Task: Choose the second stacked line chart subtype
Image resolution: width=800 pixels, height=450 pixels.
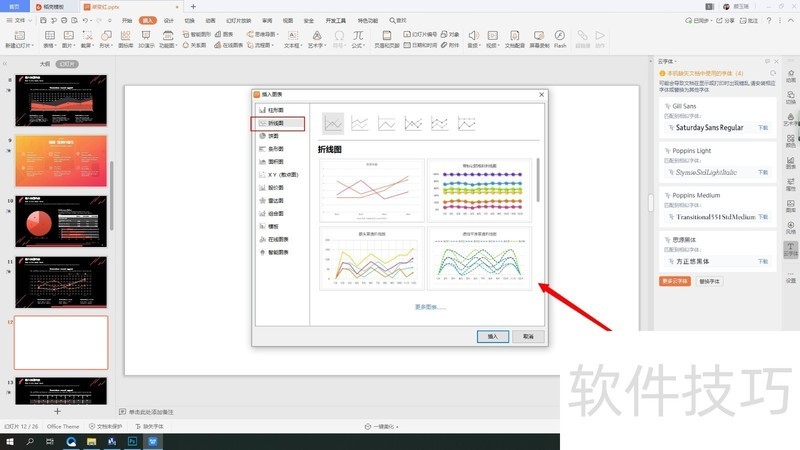Action: click(x=360, y=123)
